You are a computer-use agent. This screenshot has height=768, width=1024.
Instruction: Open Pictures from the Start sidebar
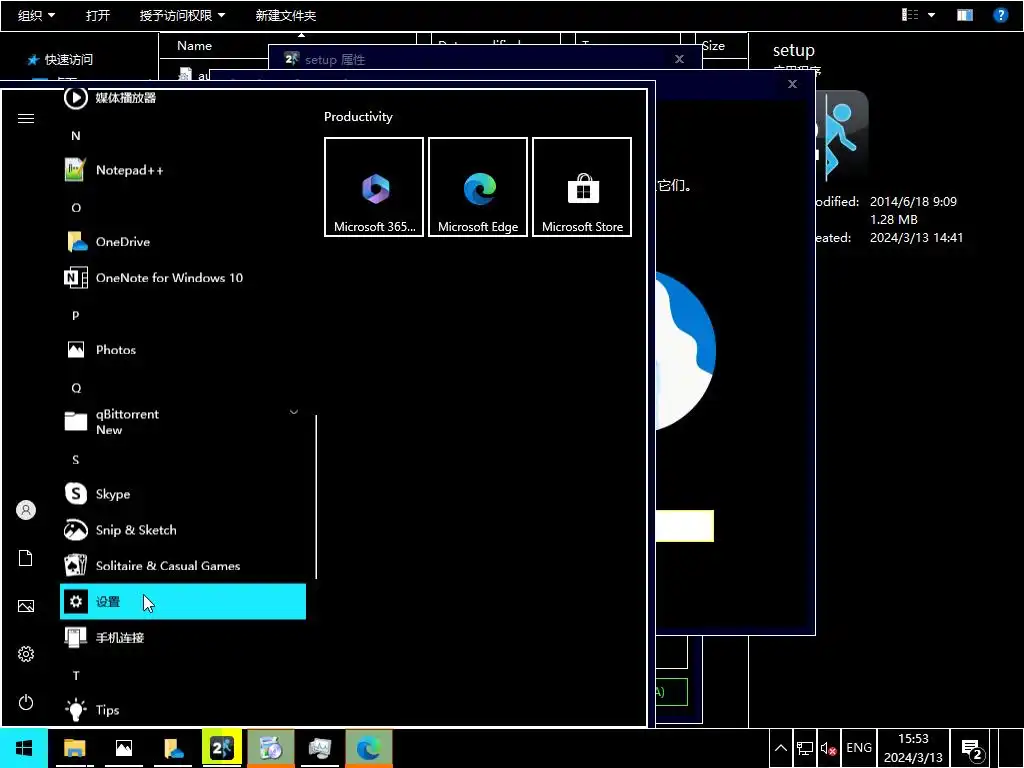pos(25,606)
